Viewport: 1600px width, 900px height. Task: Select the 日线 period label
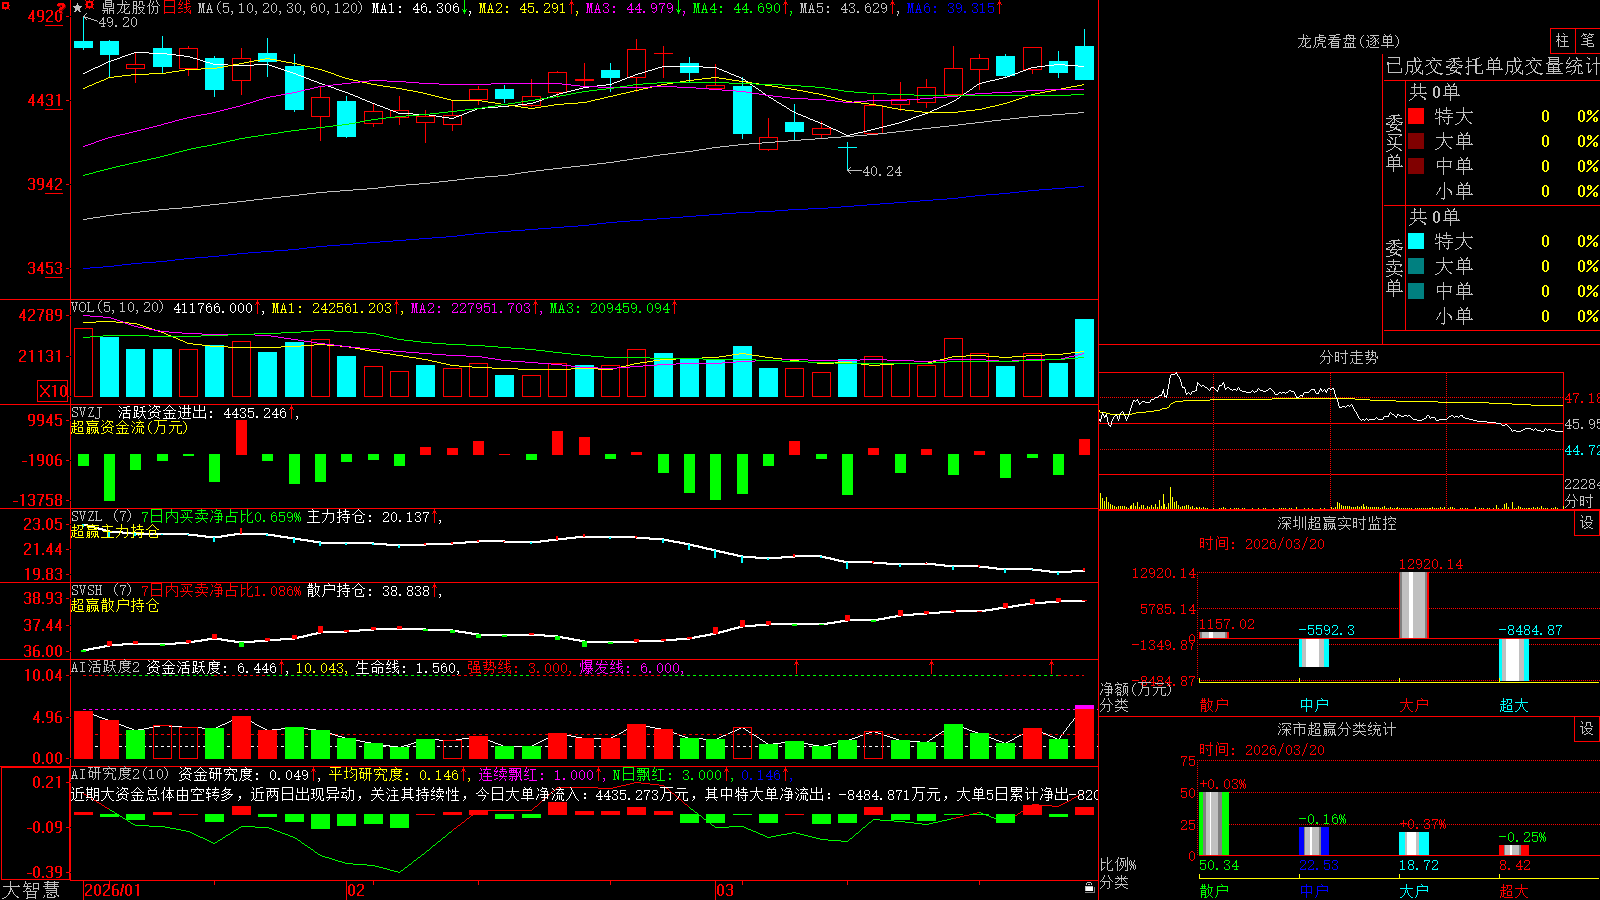tap(177, 8)
